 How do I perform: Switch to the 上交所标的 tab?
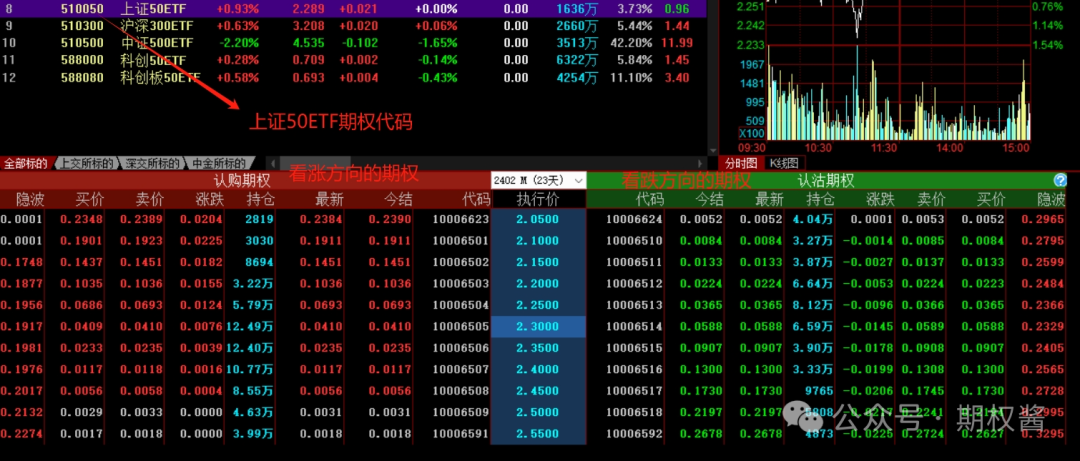[x=86, y=163]
